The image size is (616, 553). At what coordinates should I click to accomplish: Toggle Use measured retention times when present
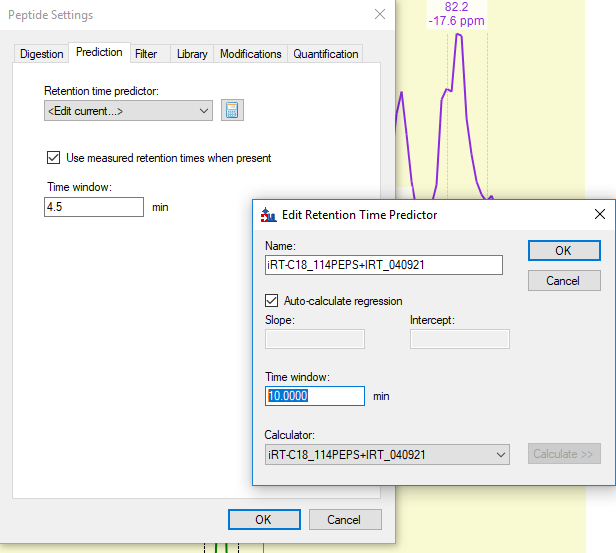tap(54, 158)
